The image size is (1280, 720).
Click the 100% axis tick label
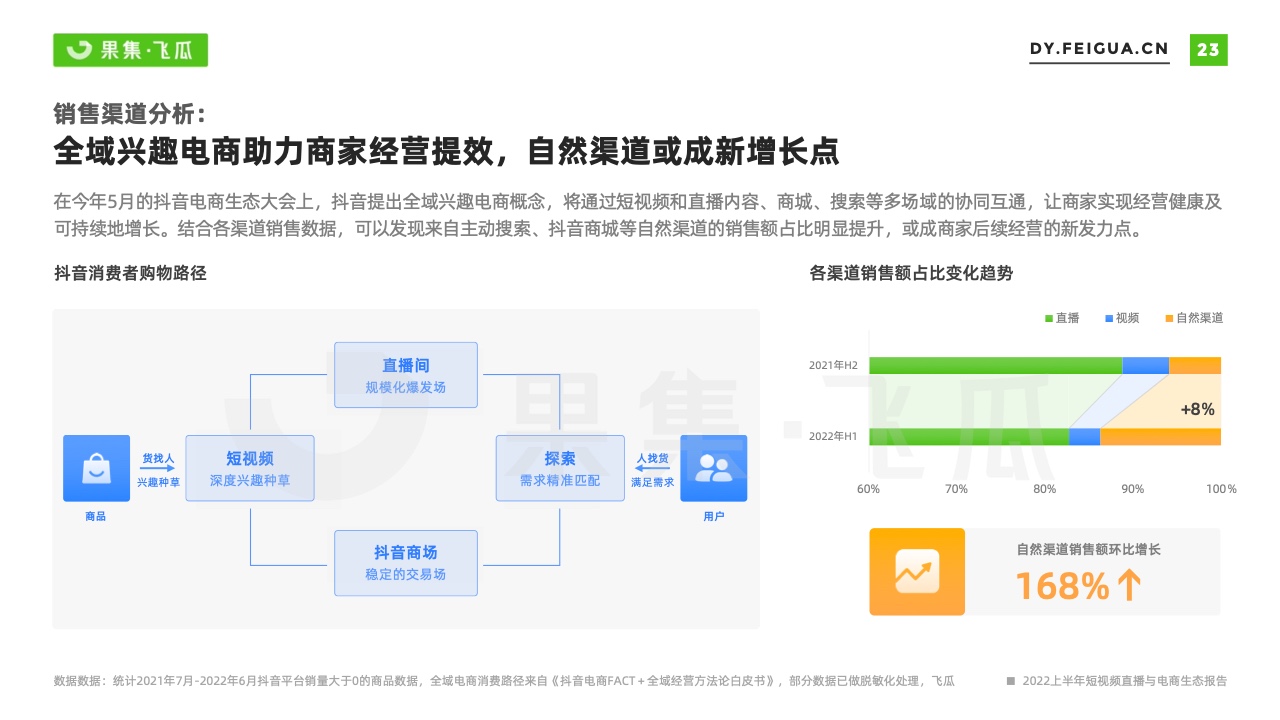1221,489
